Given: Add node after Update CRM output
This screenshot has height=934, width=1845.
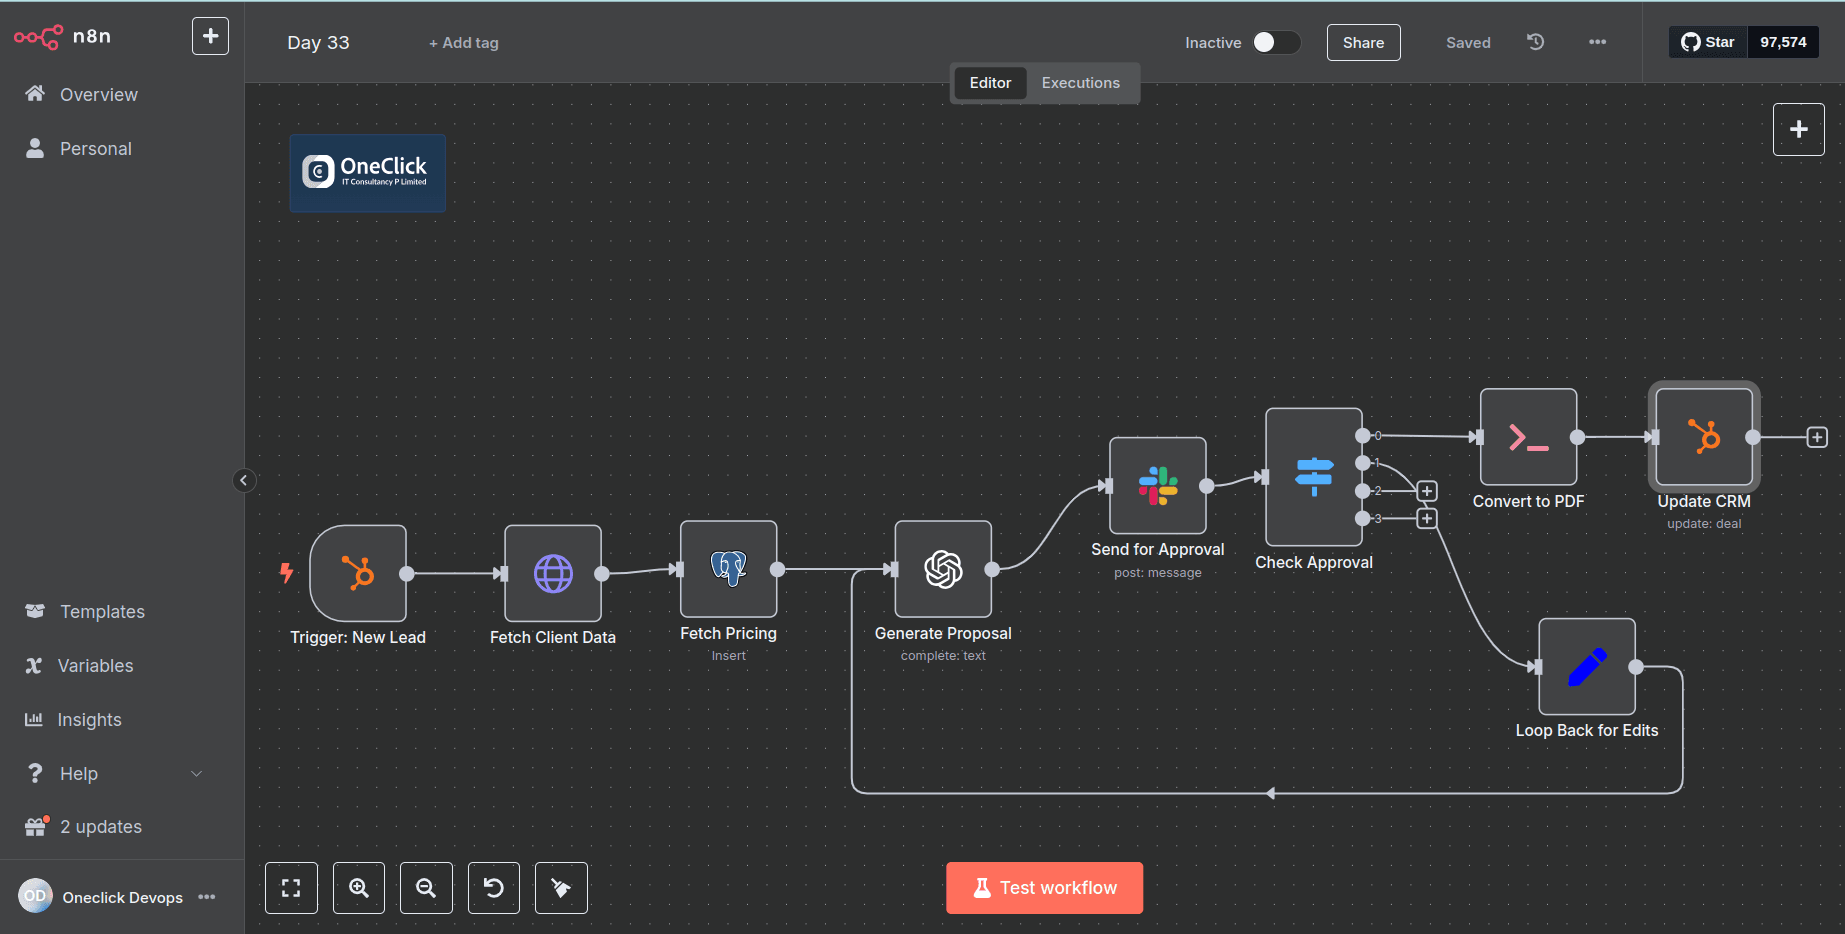Looking at the screenshot, I should (1817, 437).
